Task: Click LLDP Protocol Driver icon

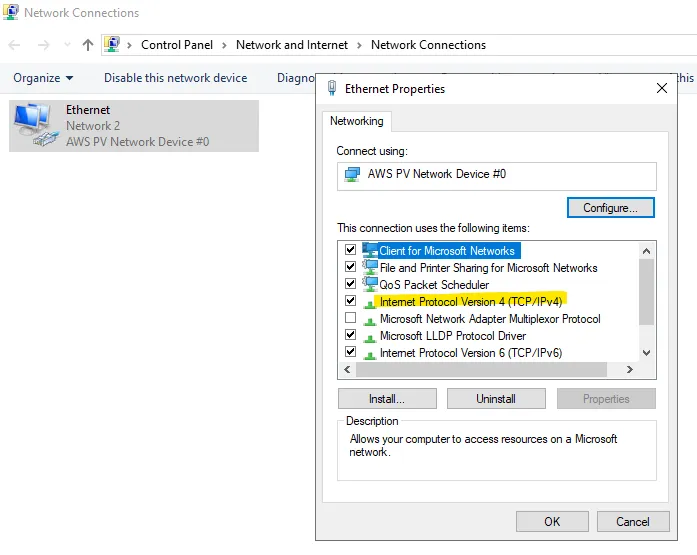Action: tap(369, 338)
